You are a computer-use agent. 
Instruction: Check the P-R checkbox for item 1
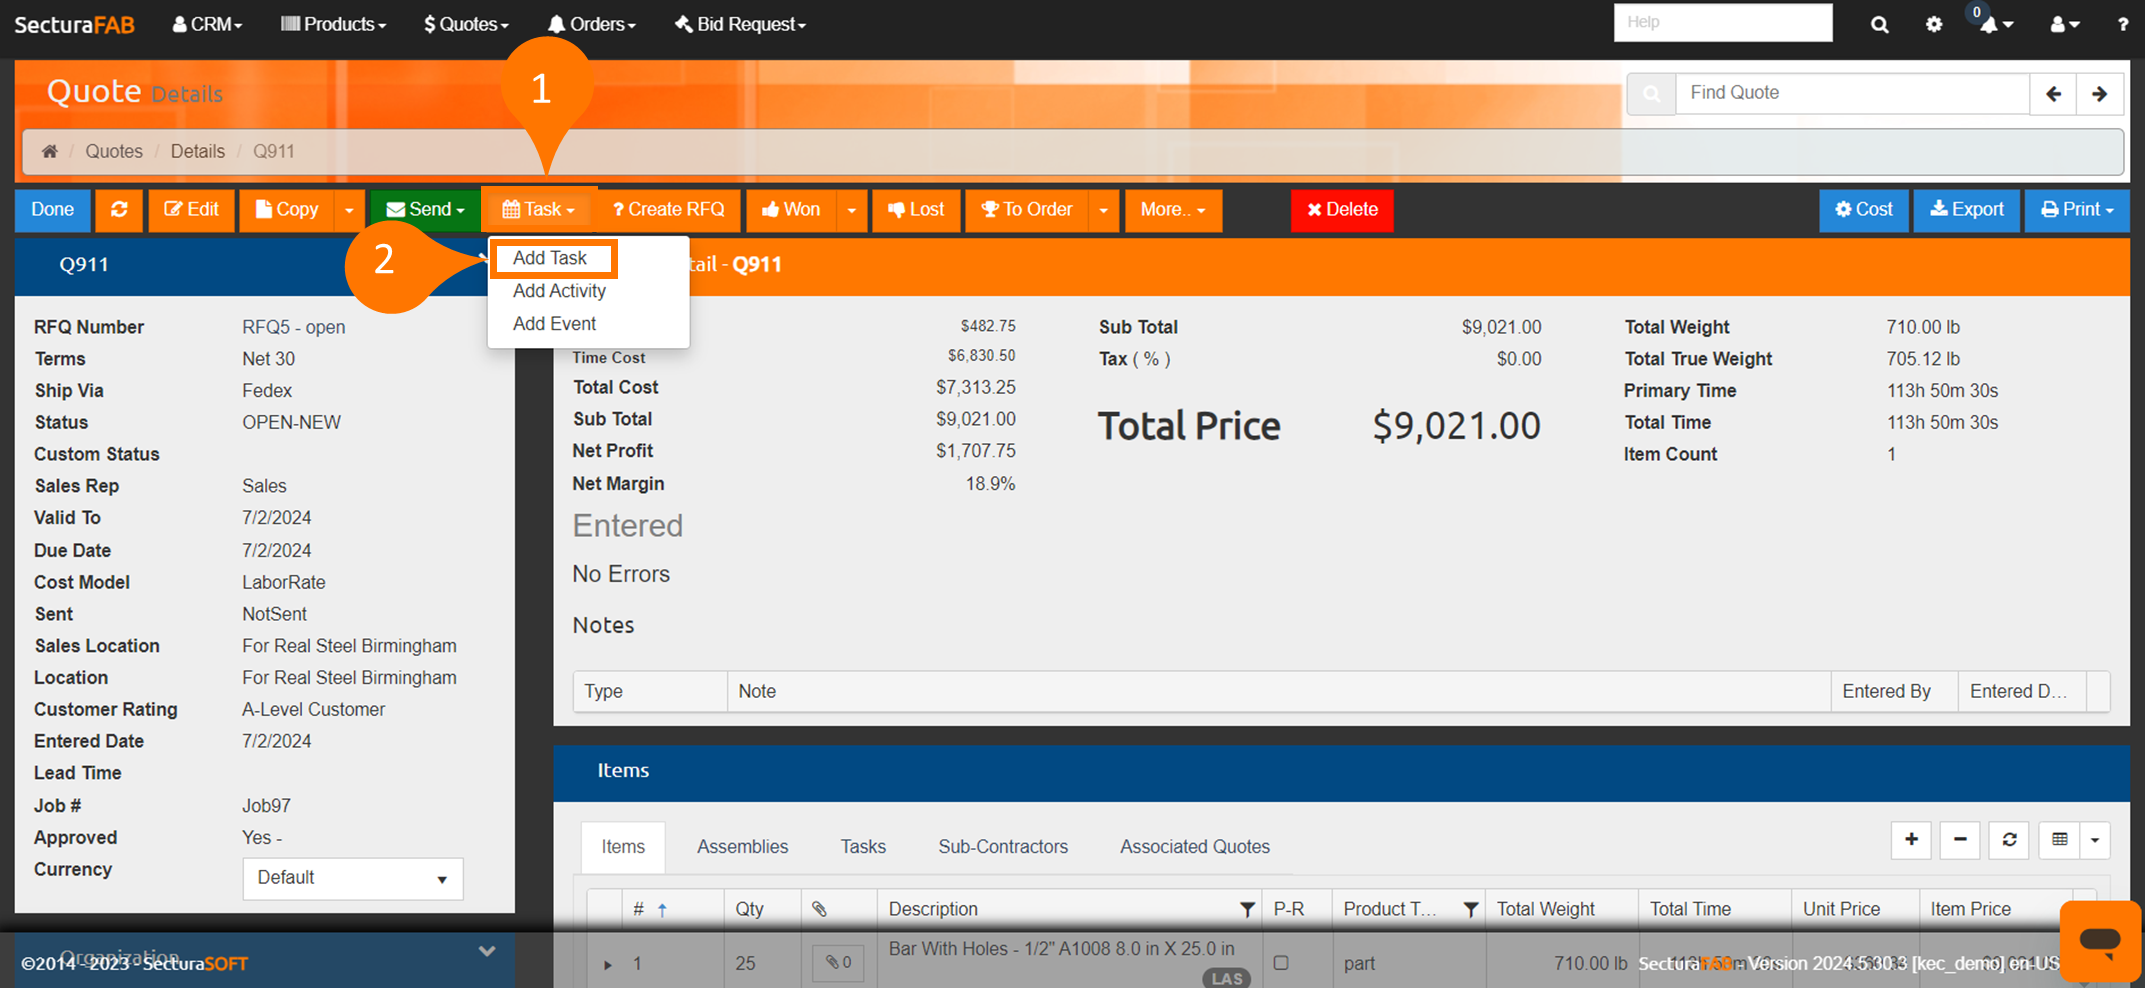[1281, 963]
